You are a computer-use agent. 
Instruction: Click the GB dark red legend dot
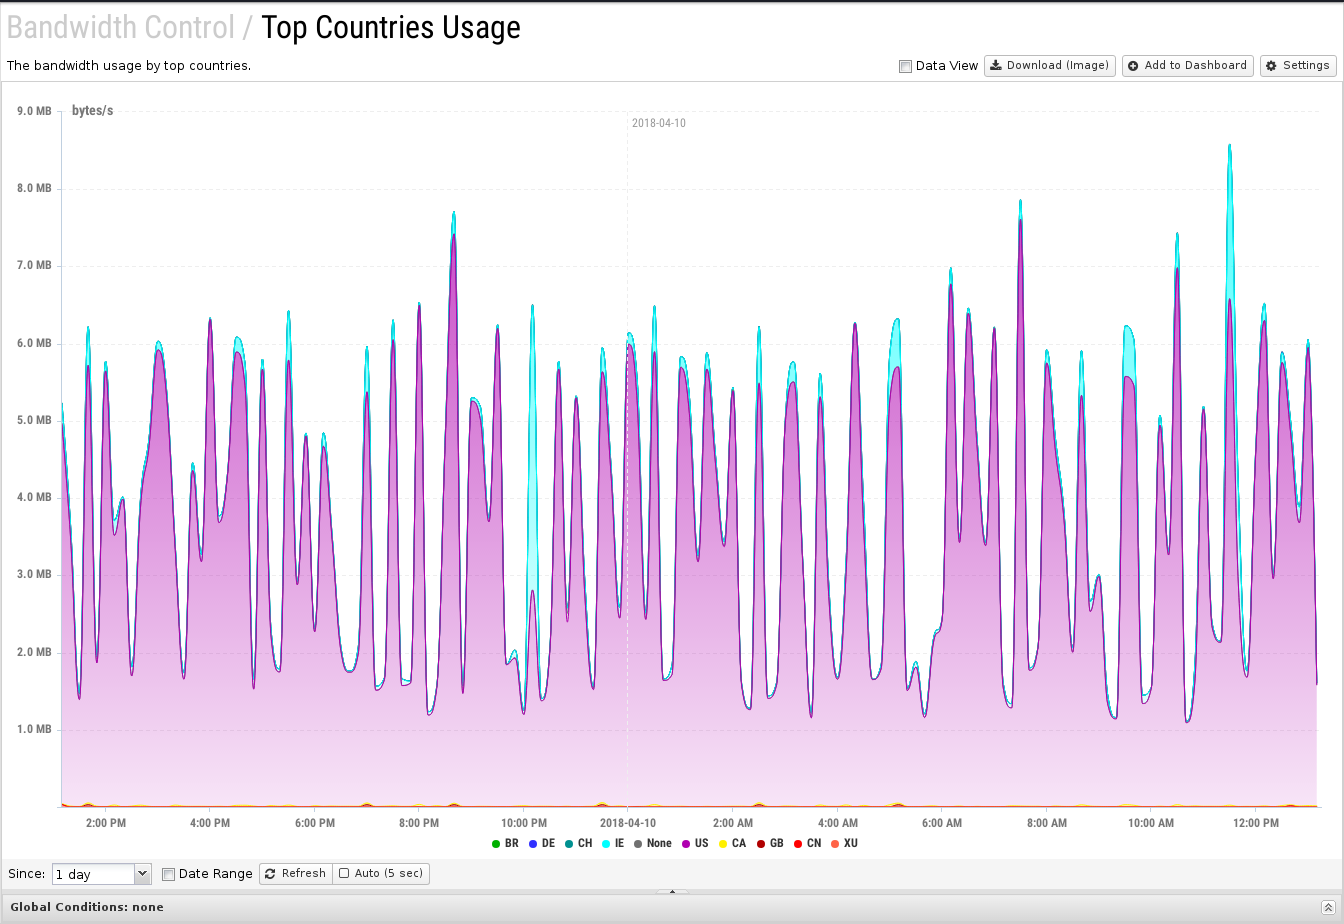(761, 844)
